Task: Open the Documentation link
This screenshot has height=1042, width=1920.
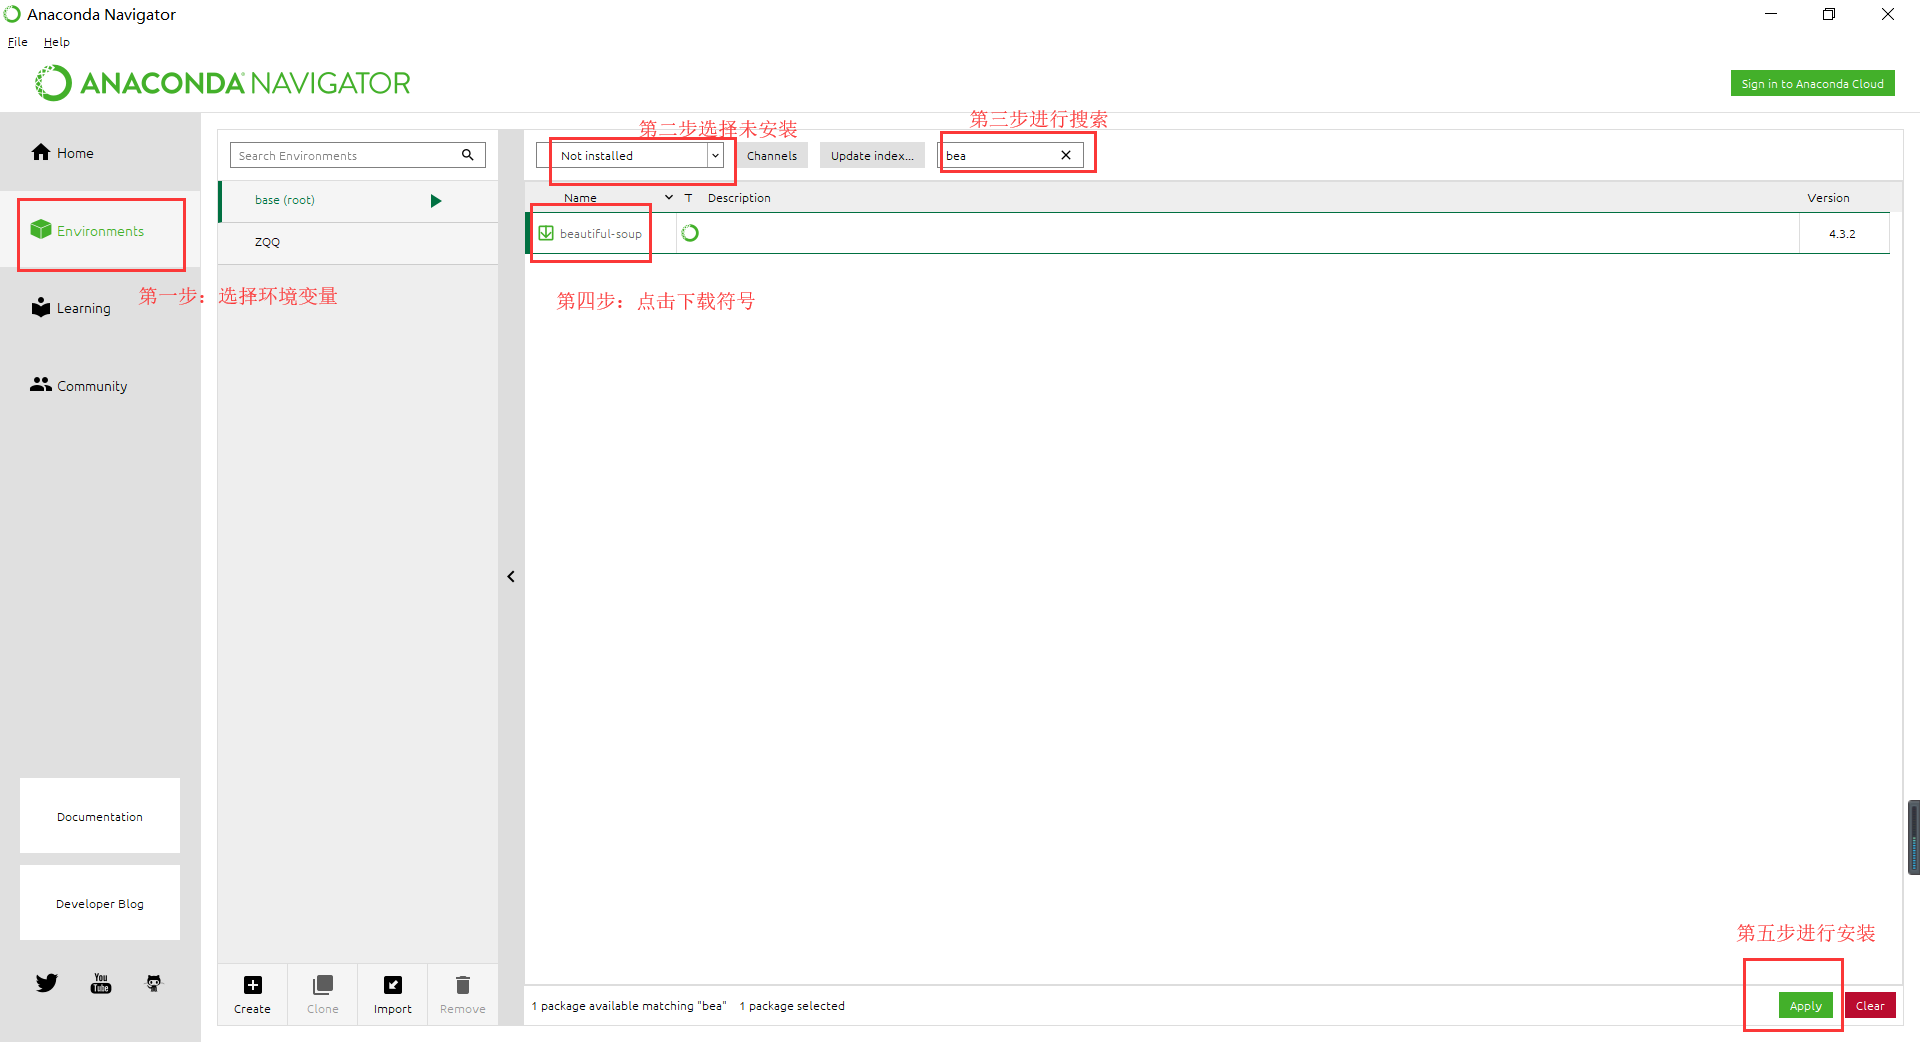Action: pos(100,816)
